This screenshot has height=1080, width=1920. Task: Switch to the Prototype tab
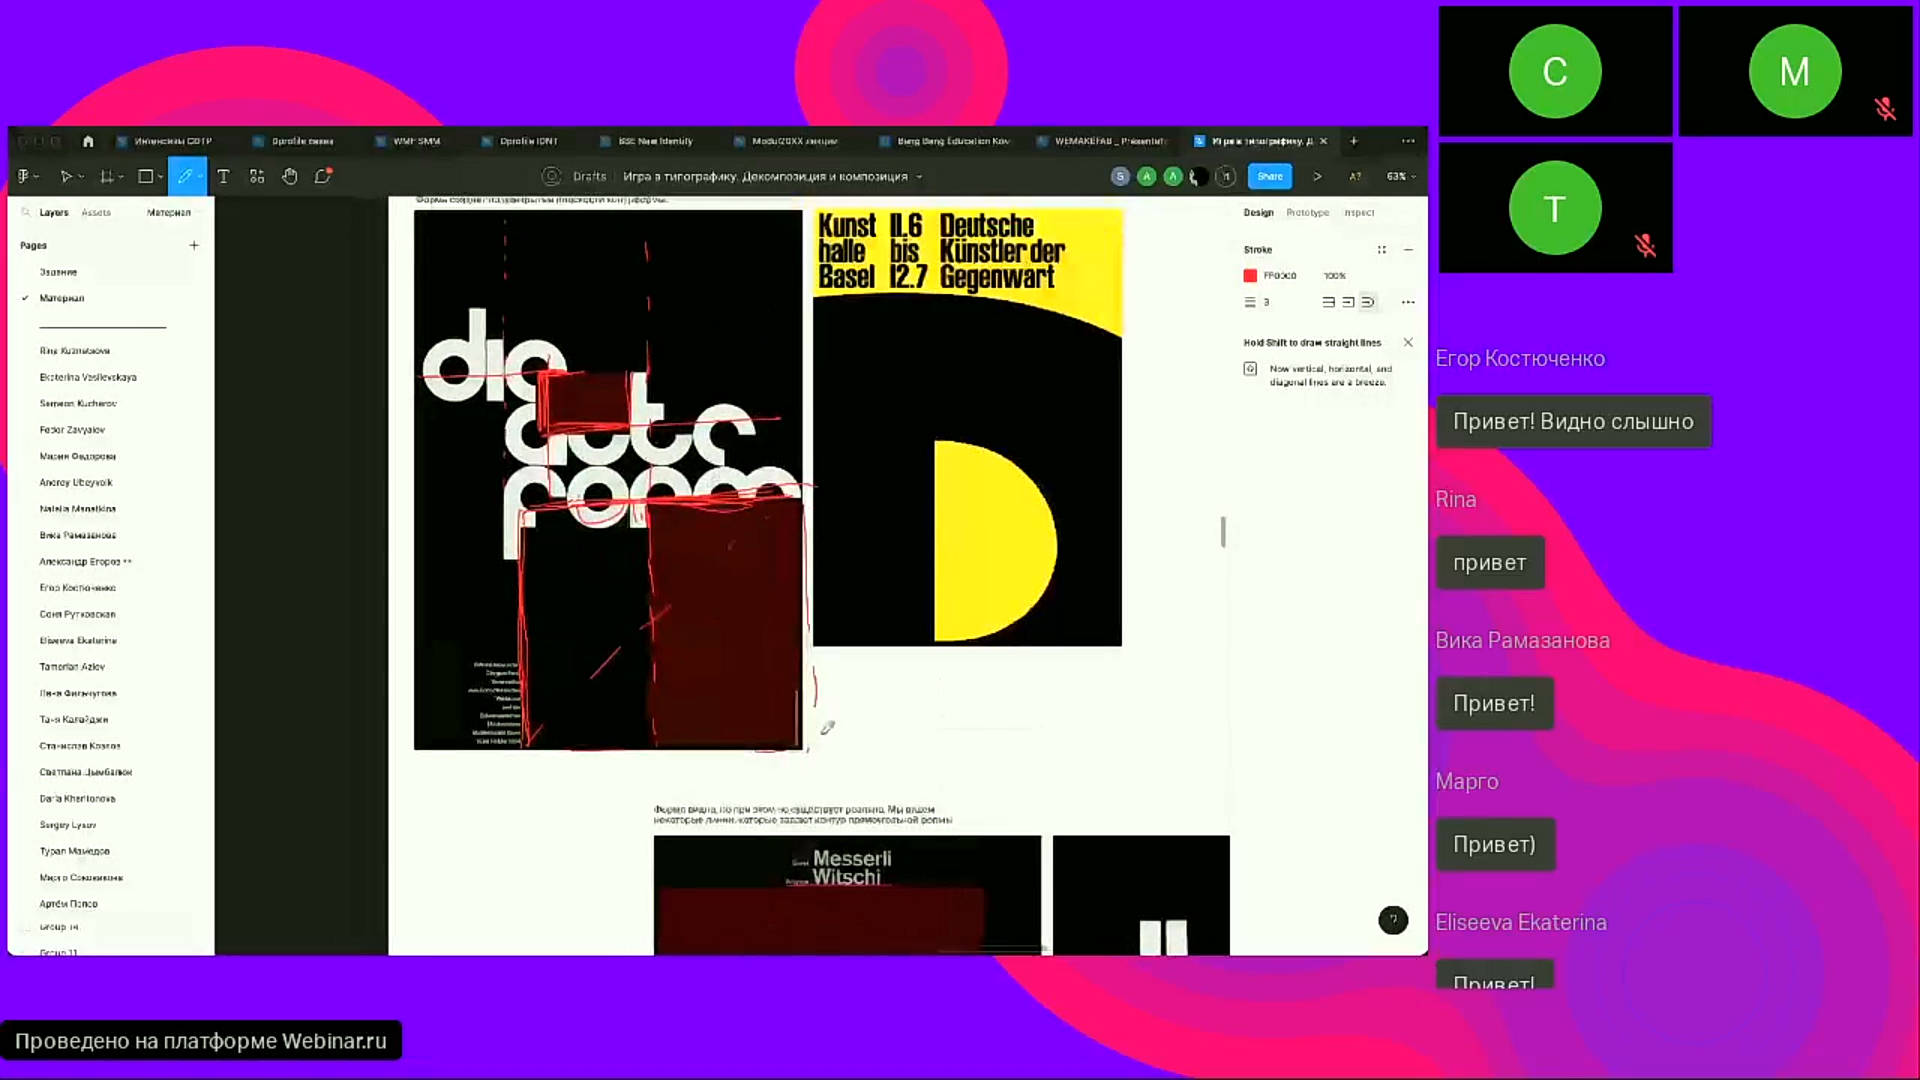point(1307,213)
